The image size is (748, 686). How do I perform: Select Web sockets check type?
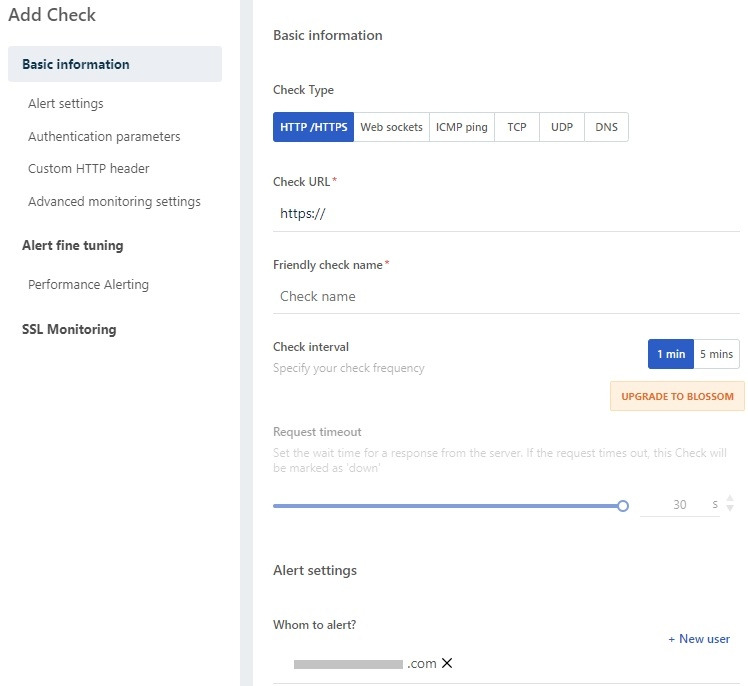(391, 127)
